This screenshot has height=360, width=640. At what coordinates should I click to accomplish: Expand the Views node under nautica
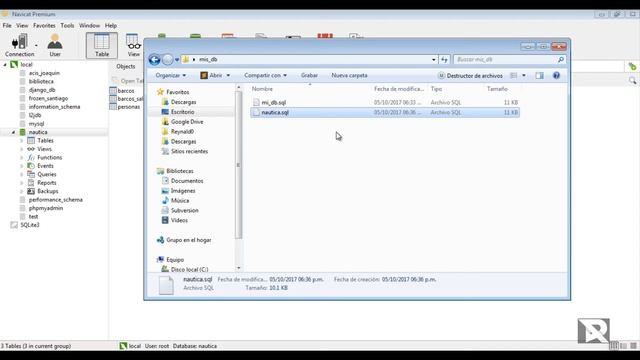22,149
